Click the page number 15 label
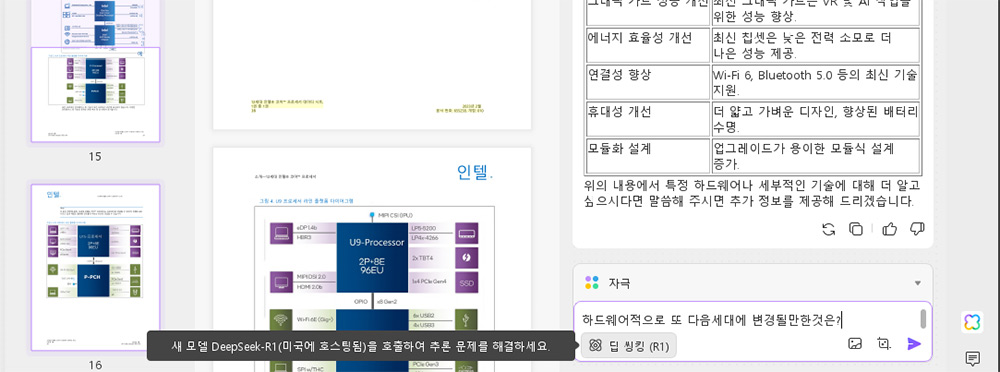This screenshot has width=1000, height=372. click(95, 156)
